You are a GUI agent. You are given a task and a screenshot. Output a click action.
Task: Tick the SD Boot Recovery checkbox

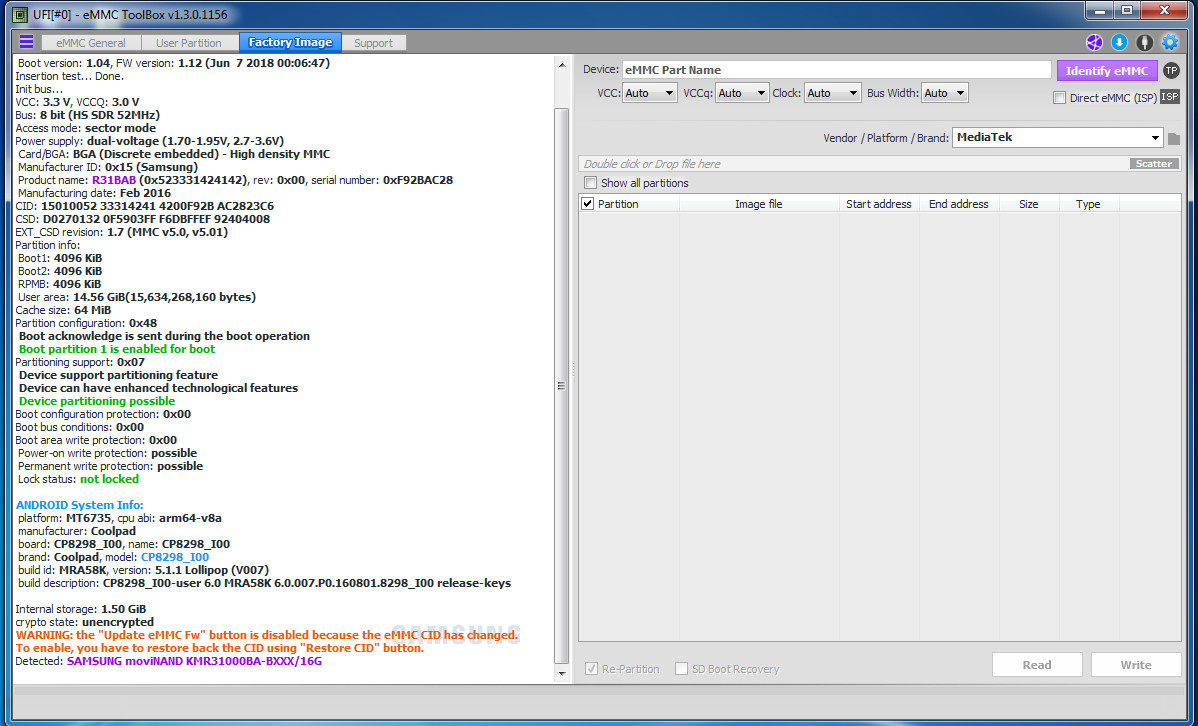pos(682,669)
